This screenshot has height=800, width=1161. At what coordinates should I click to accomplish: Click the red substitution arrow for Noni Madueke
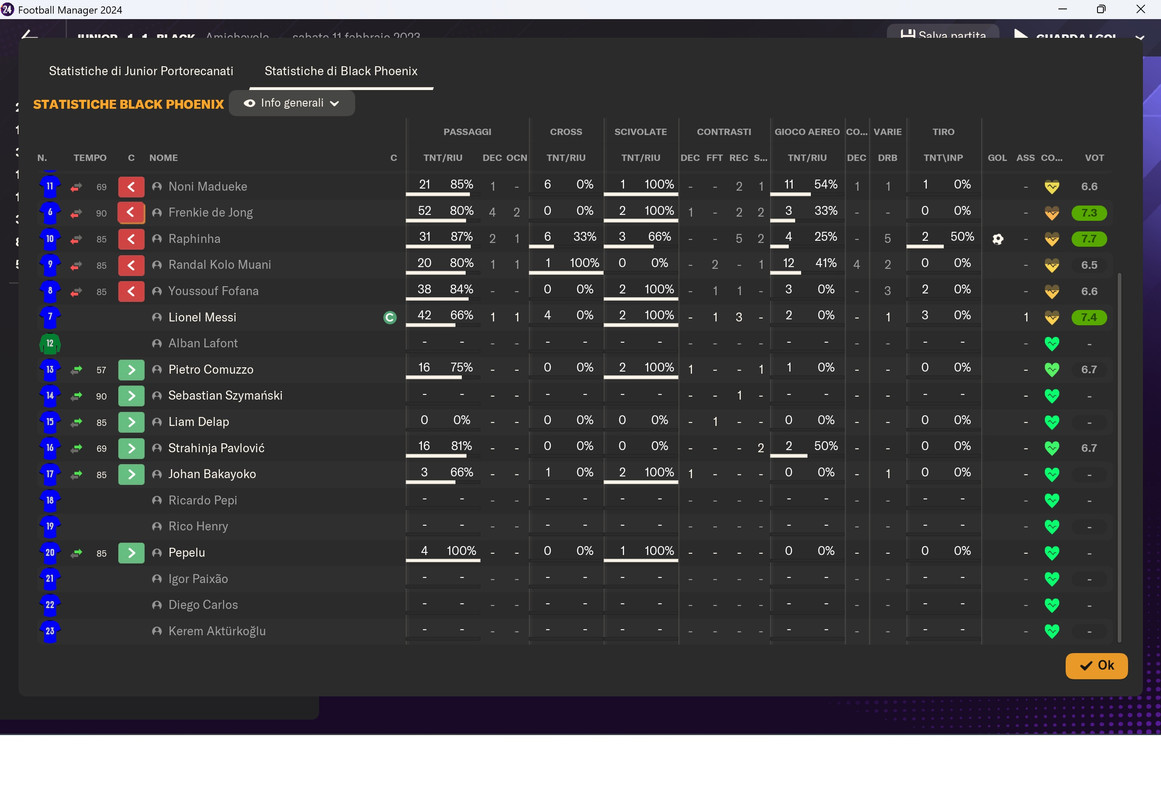tap(131, 187)
